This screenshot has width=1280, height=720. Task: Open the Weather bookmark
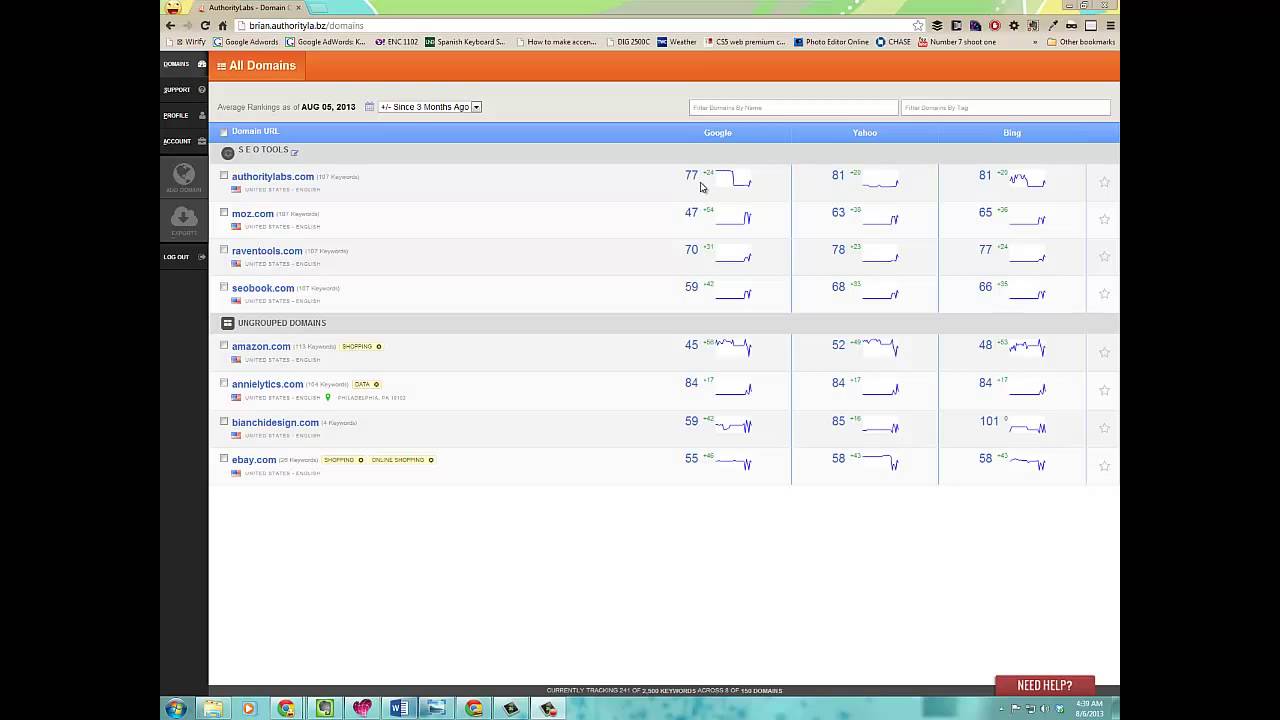click(677, 42)
